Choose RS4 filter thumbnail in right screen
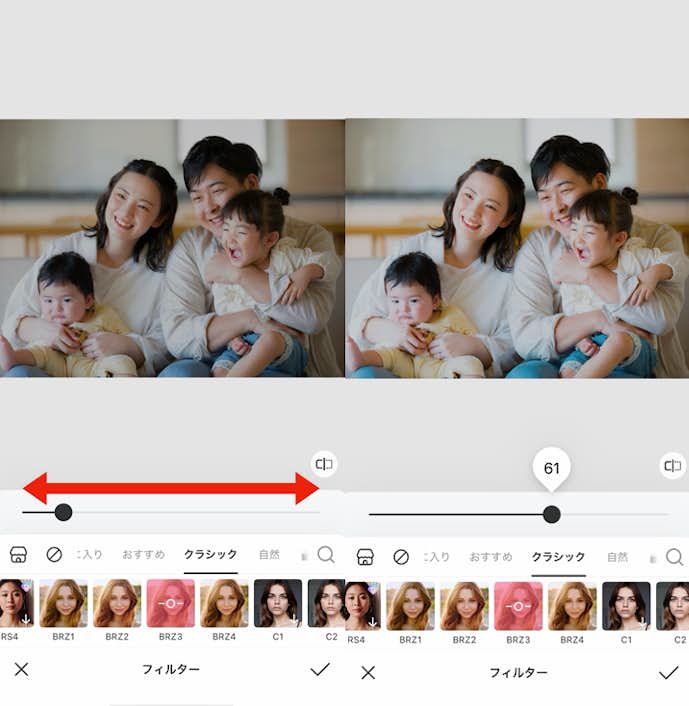This screenshot has height=706, width=689. (x=363, y=606)
